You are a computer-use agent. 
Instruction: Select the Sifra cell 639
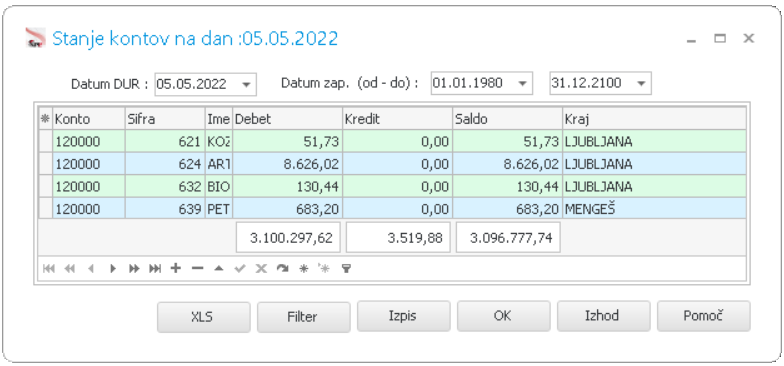[165, 209]
